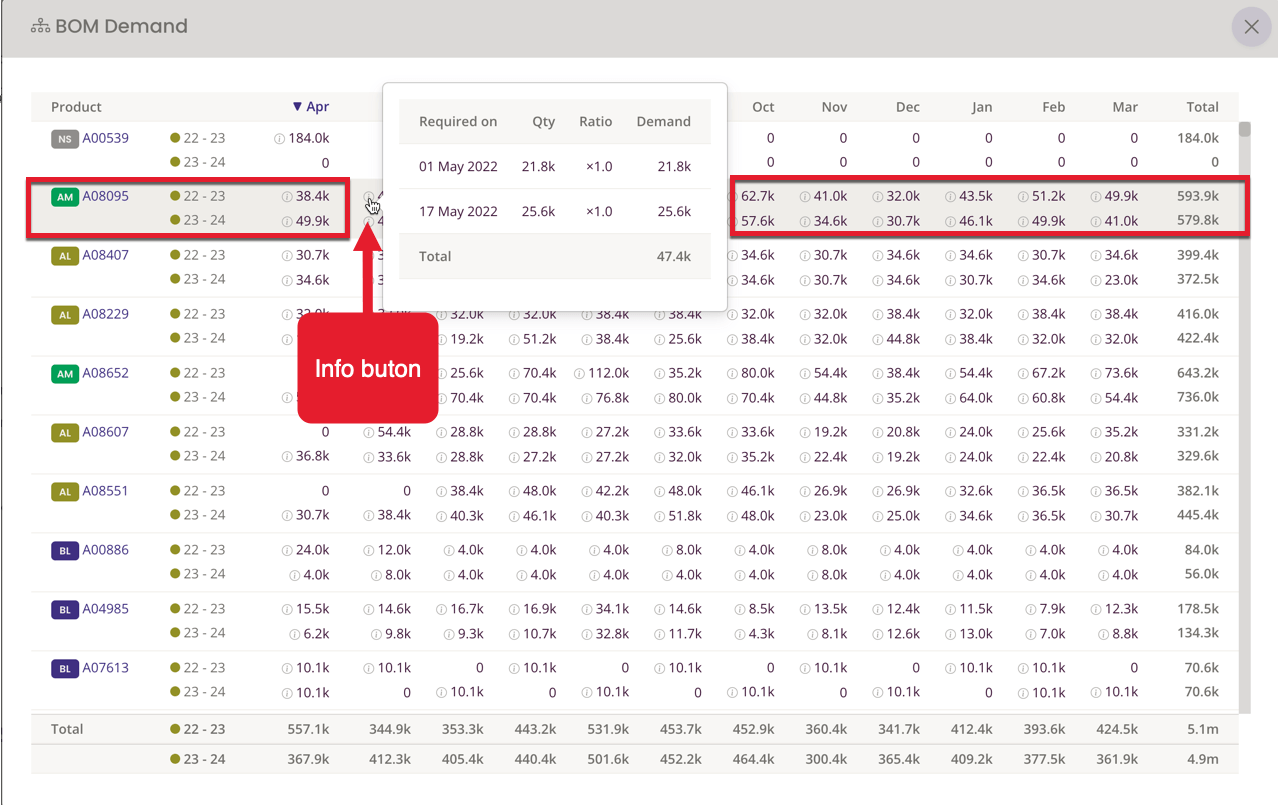
Task: Click the BOM Demand hierarchy icon in title
Action: [40, 27]
